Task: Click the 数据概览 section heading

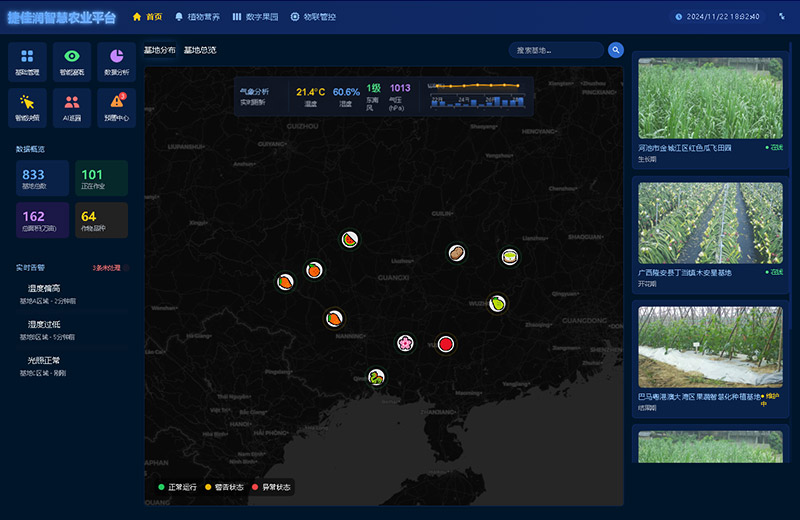Action: (30, 150)
